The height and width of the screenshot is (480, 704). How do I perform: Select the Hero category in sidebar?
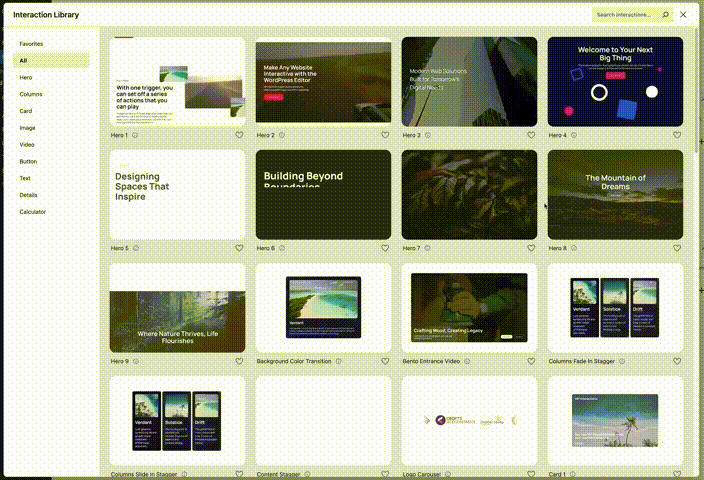coord(26,77)
